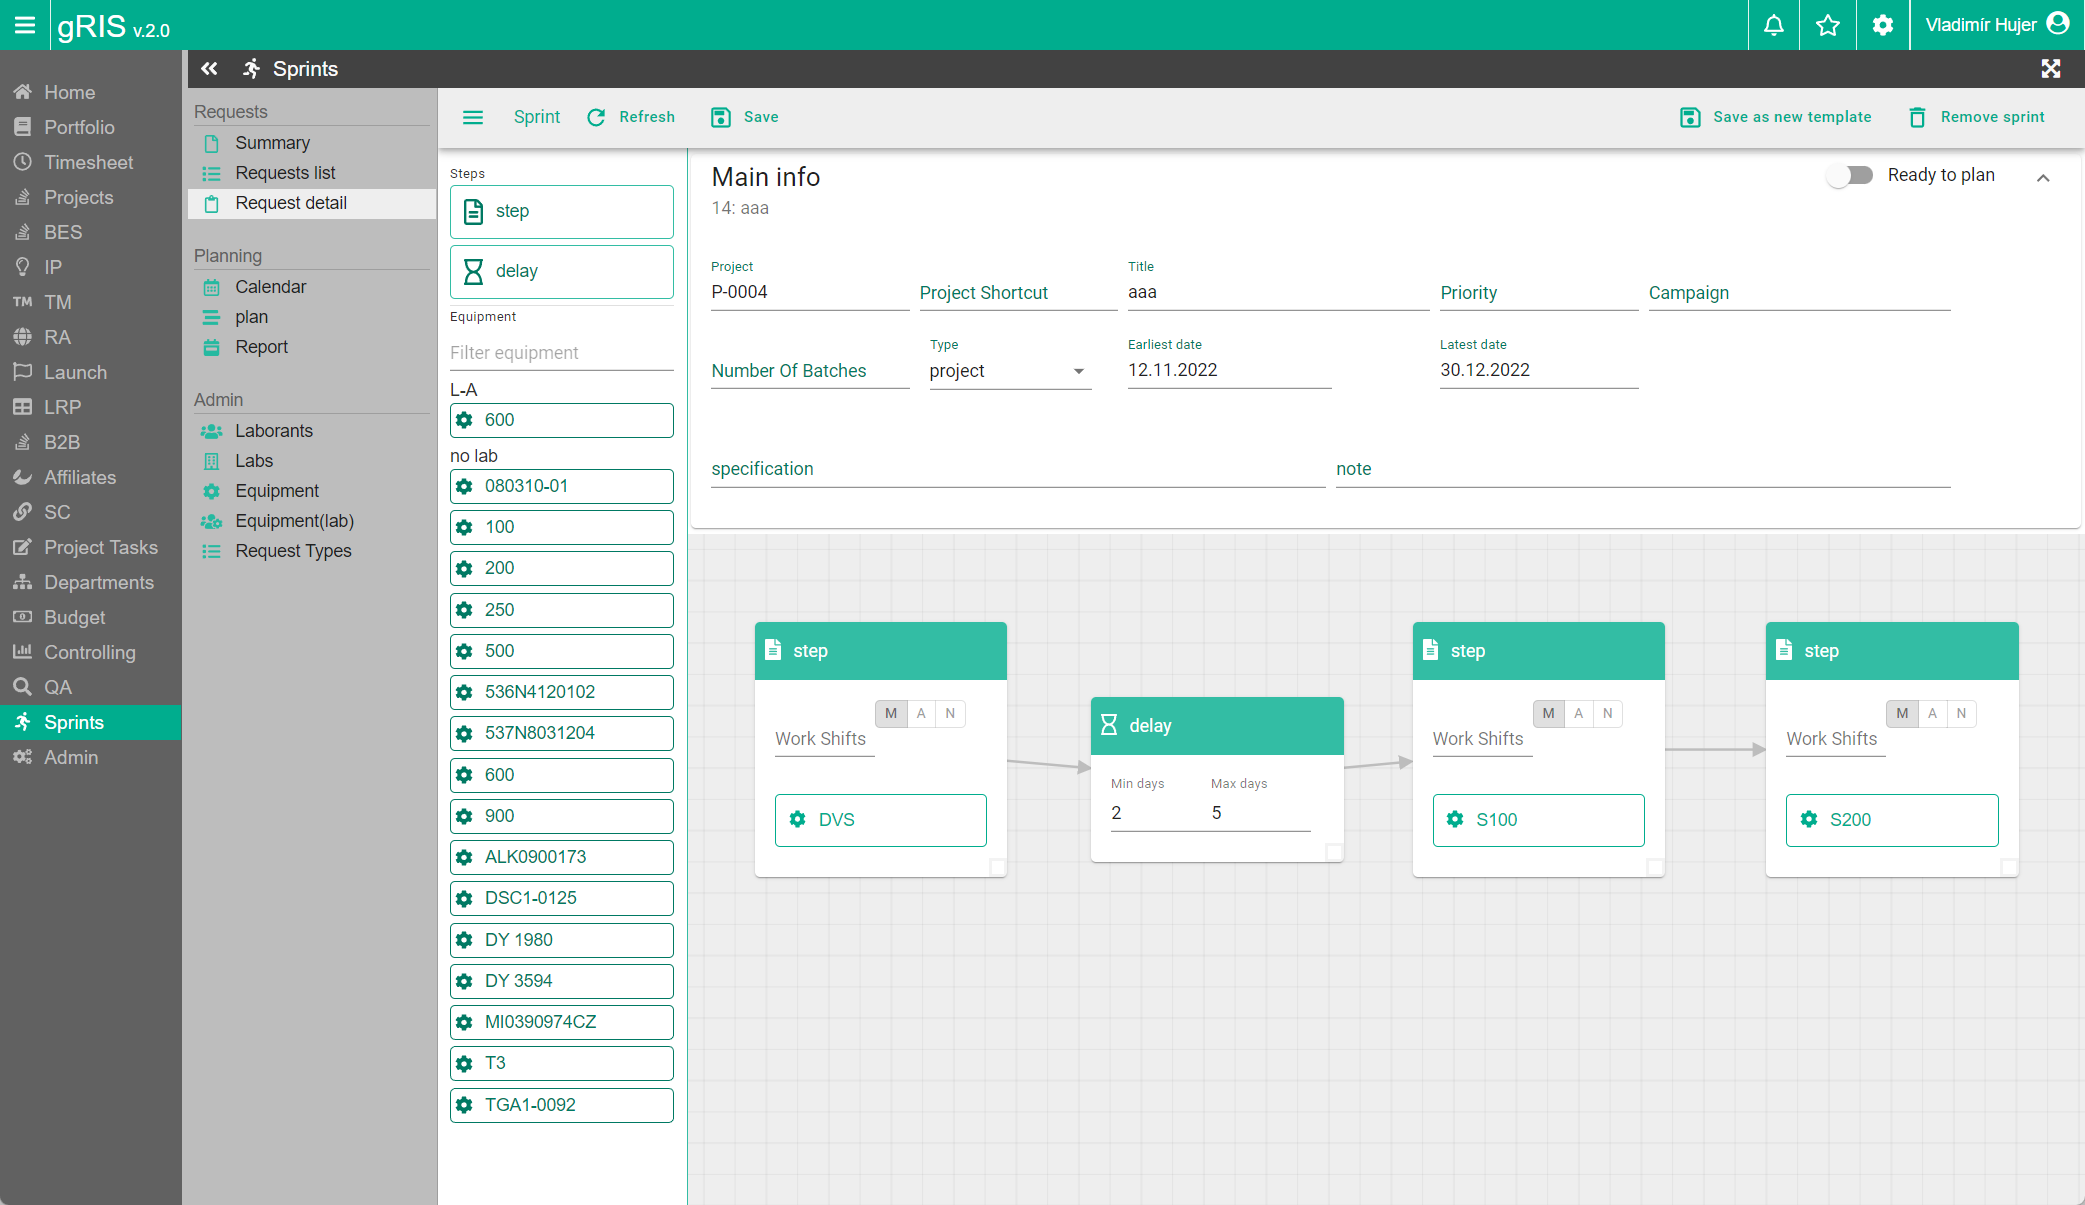Select equipment TGA1-0092
Image resolution: width=2085 pixels, height=1205 pixels.
pos(562,1105)
